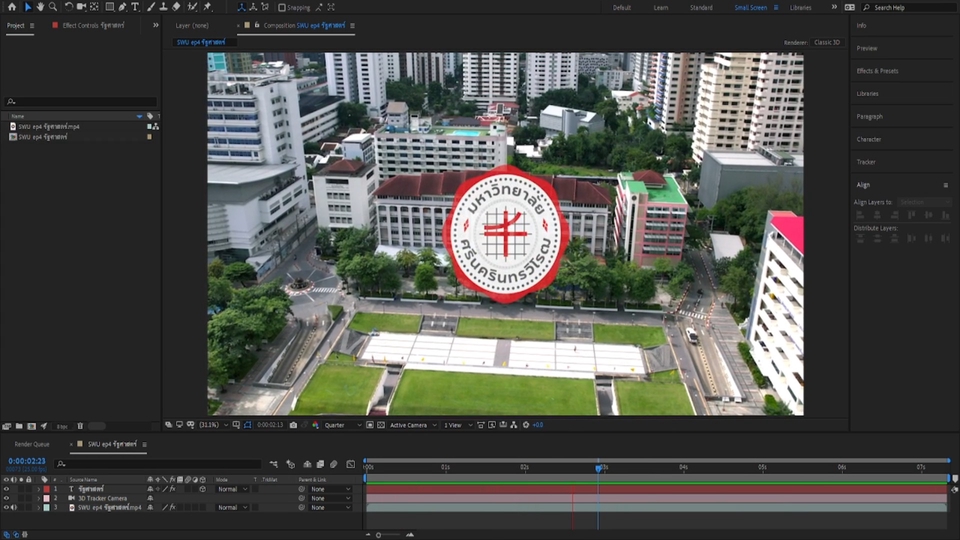Select the Horizontal Type tool
Screen dimensions: 960x540
pos(135,7)
